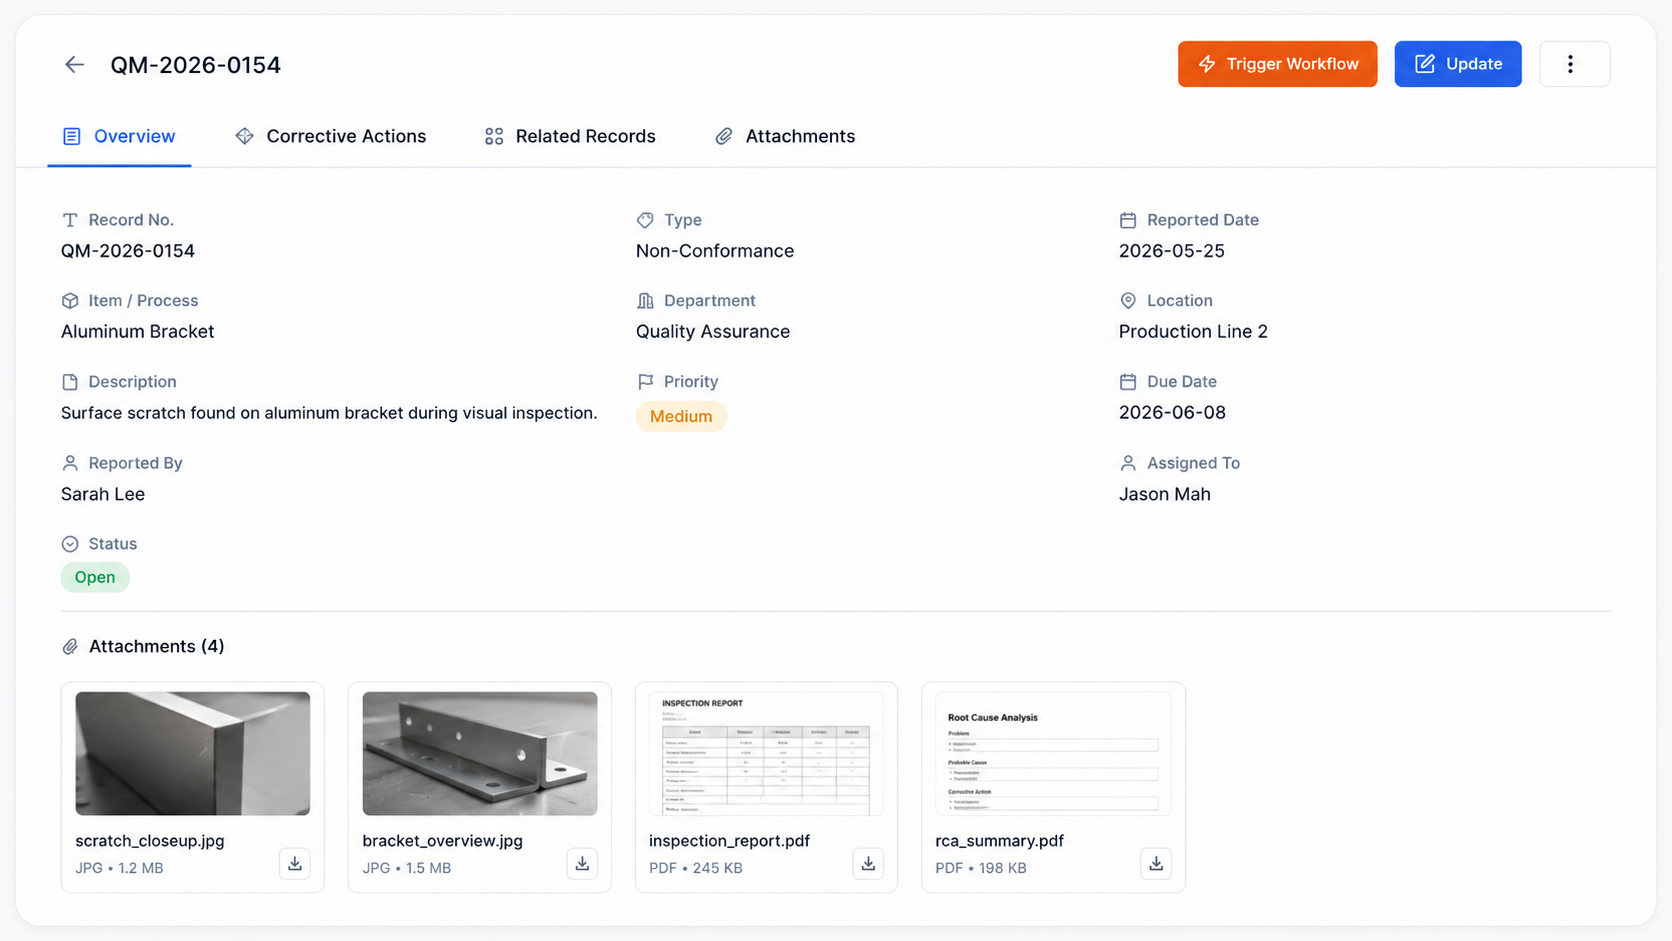
Task: Click the Open status badge
Action: pyautogui.click(x=95, y=577)
